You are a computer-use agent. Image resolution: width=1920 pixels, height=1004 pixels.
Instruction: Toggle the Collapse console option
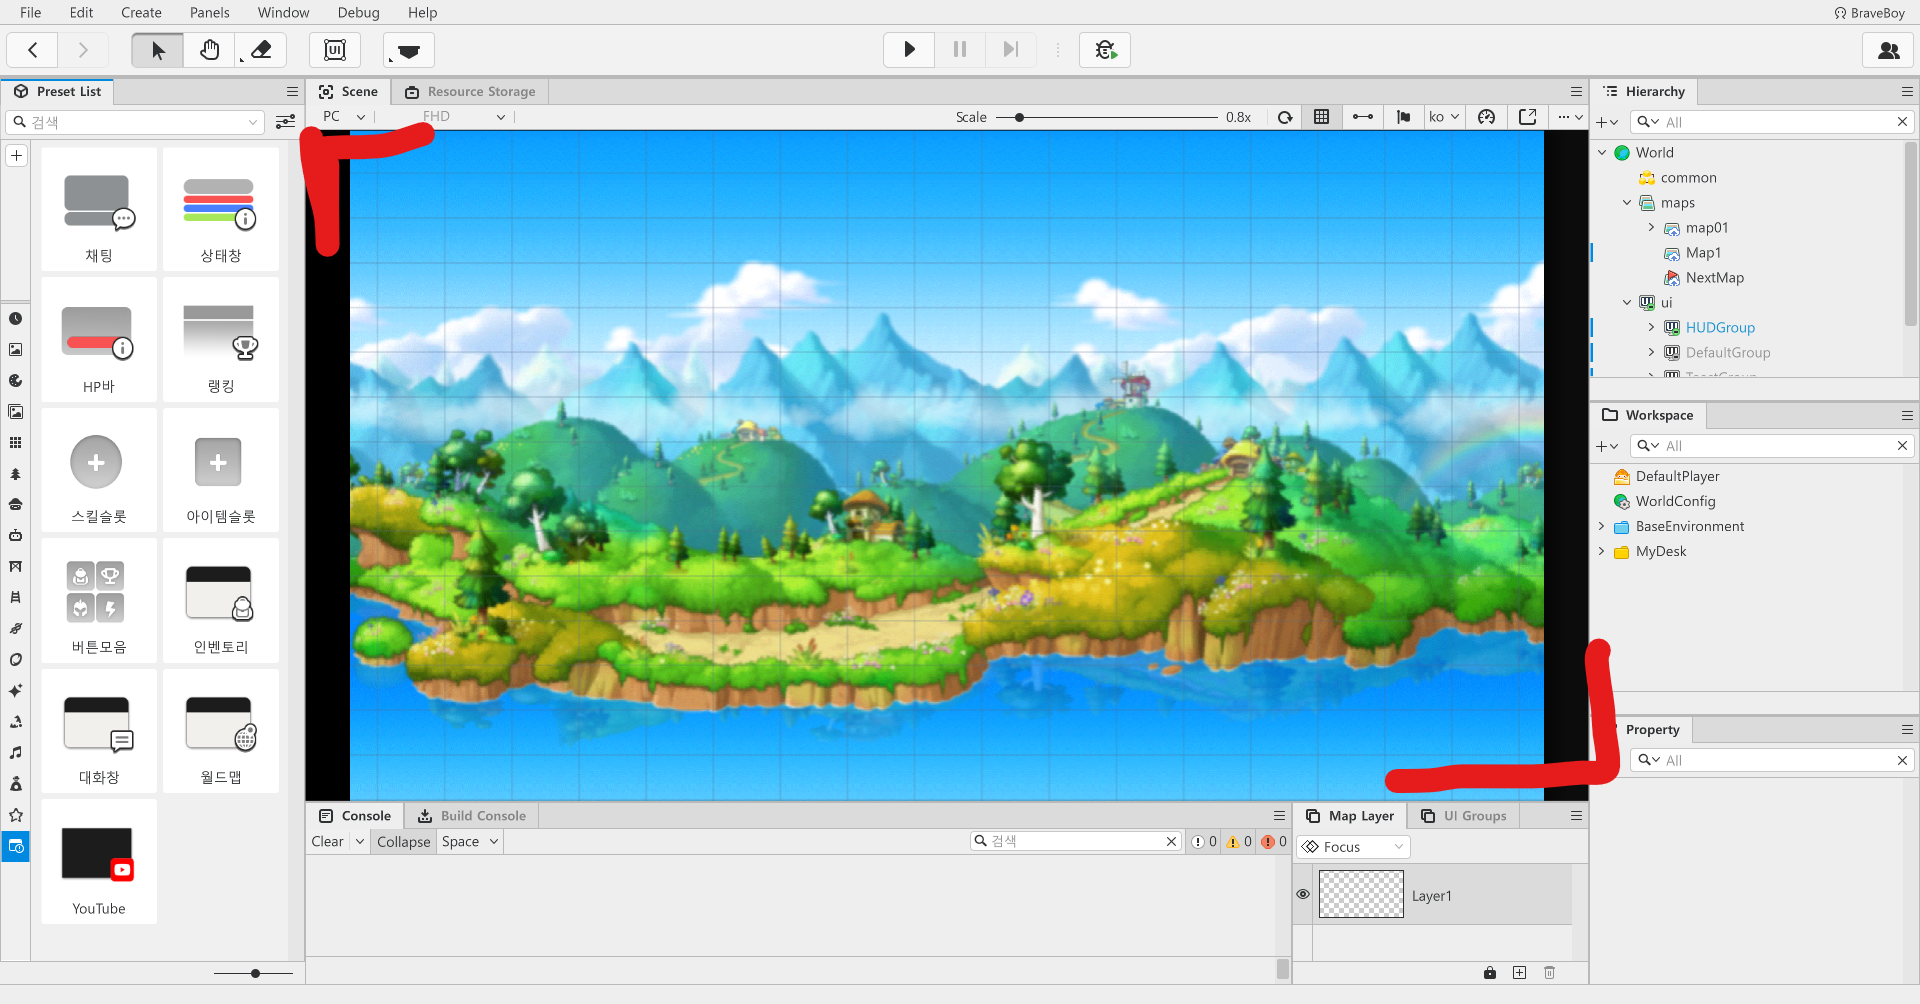tap(403, 842)
